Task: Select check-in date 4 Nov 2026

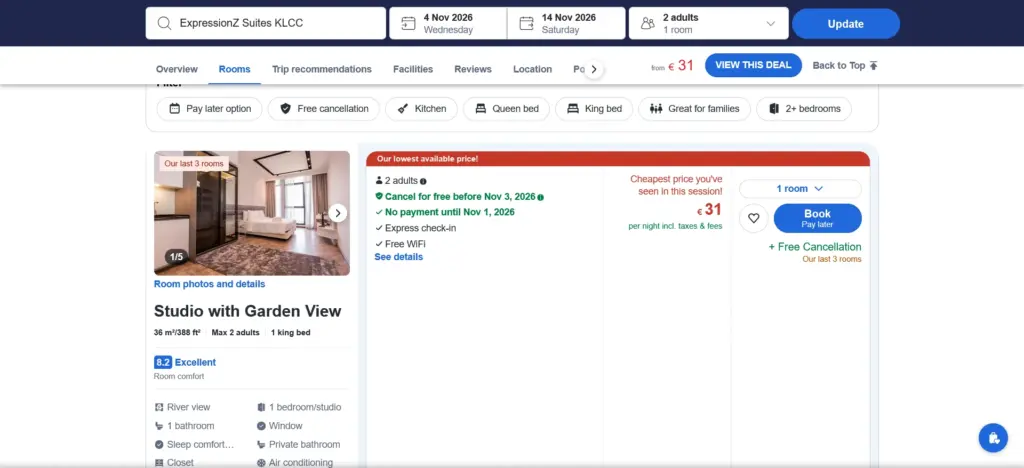Action: (x=448, y=23)
